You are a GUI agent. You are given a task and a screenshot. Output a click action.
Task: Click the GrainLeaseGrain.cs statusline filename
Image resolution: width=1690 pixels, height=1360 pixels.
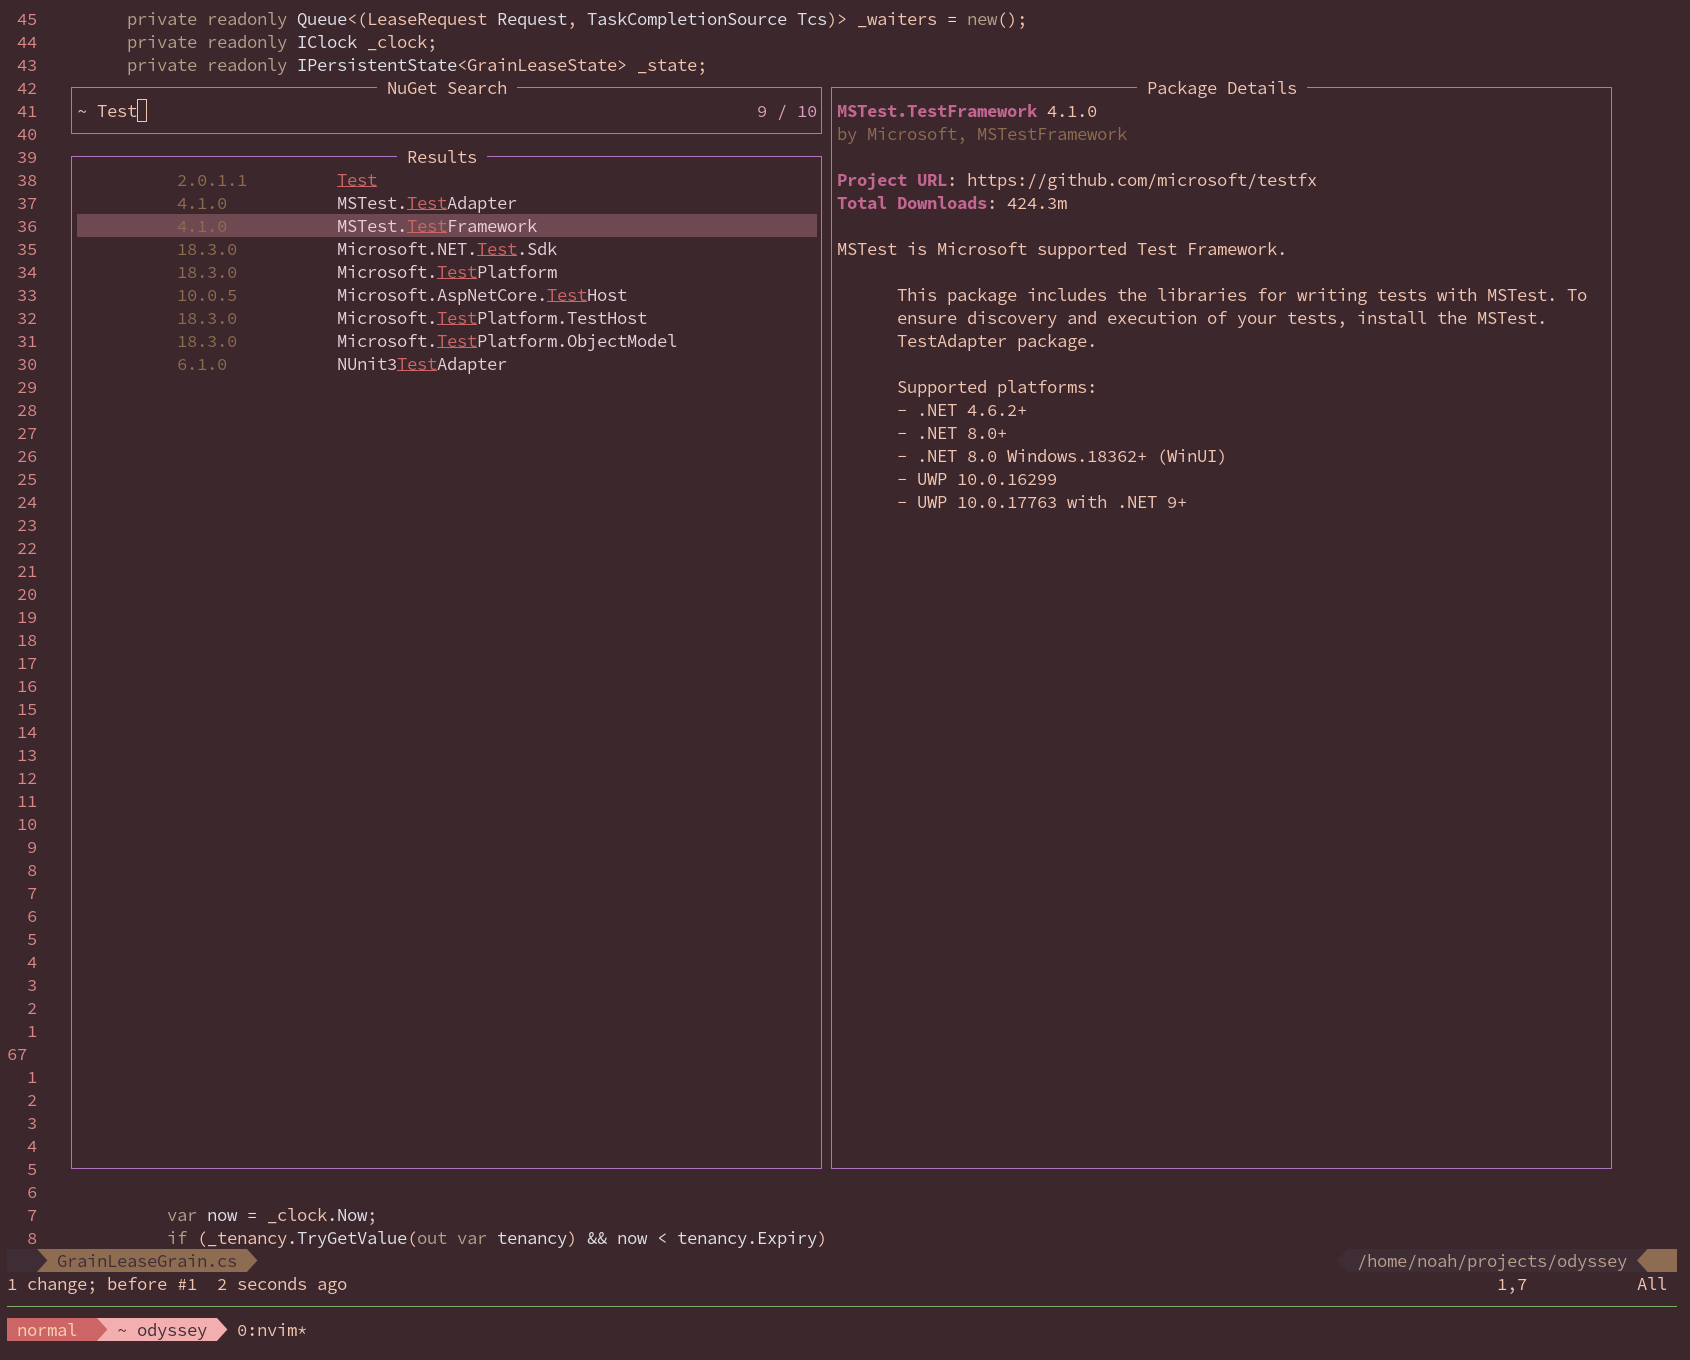point(147,1261)
